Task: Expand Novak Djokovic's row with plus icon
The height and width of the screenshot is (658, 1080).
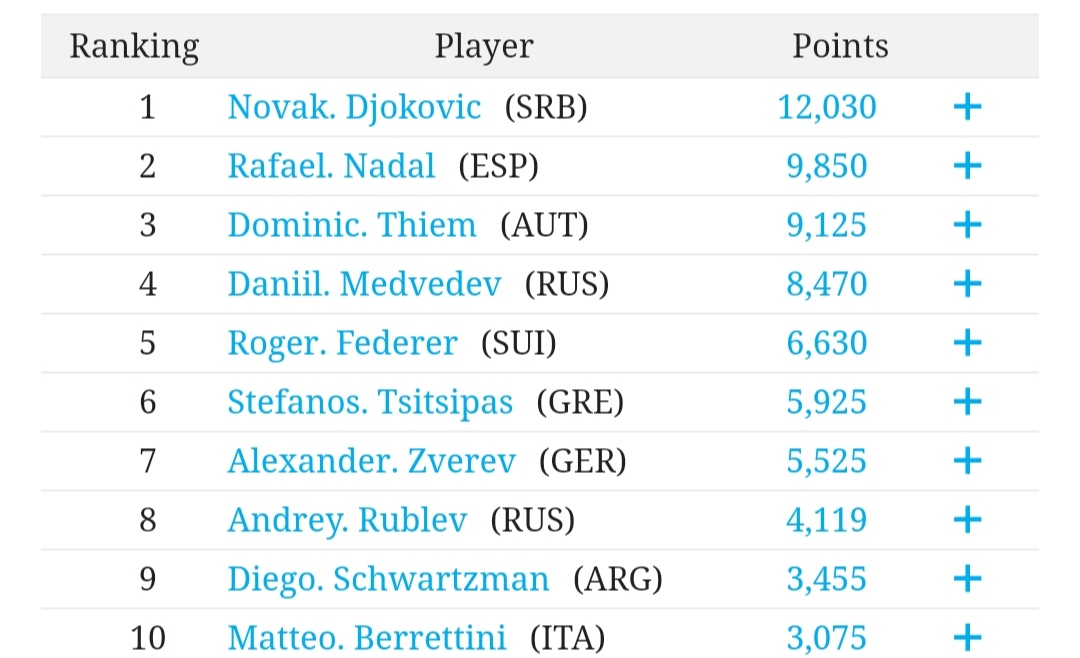Action: (966, 107)
